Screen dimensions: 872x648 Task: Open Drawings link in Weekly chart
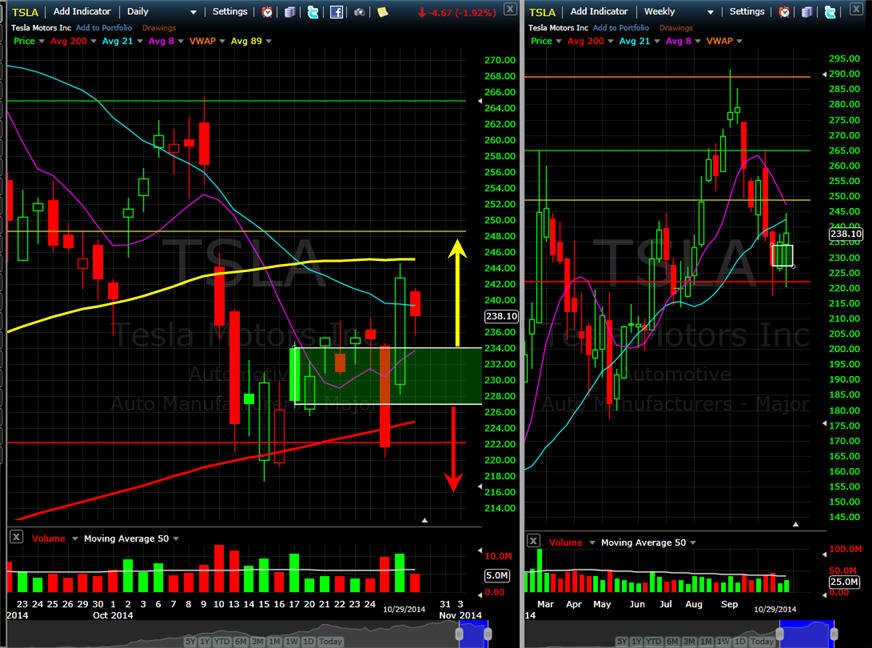[x=676, y=27]
